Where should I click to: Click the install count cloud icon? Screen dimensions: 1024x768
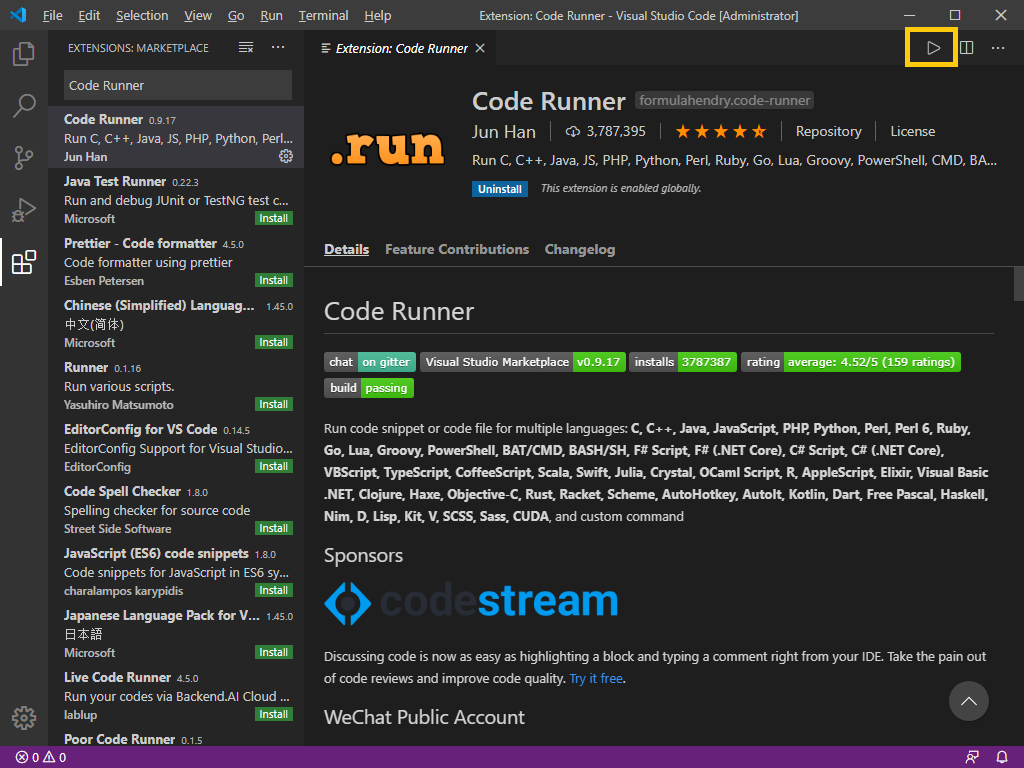point(573,132)
